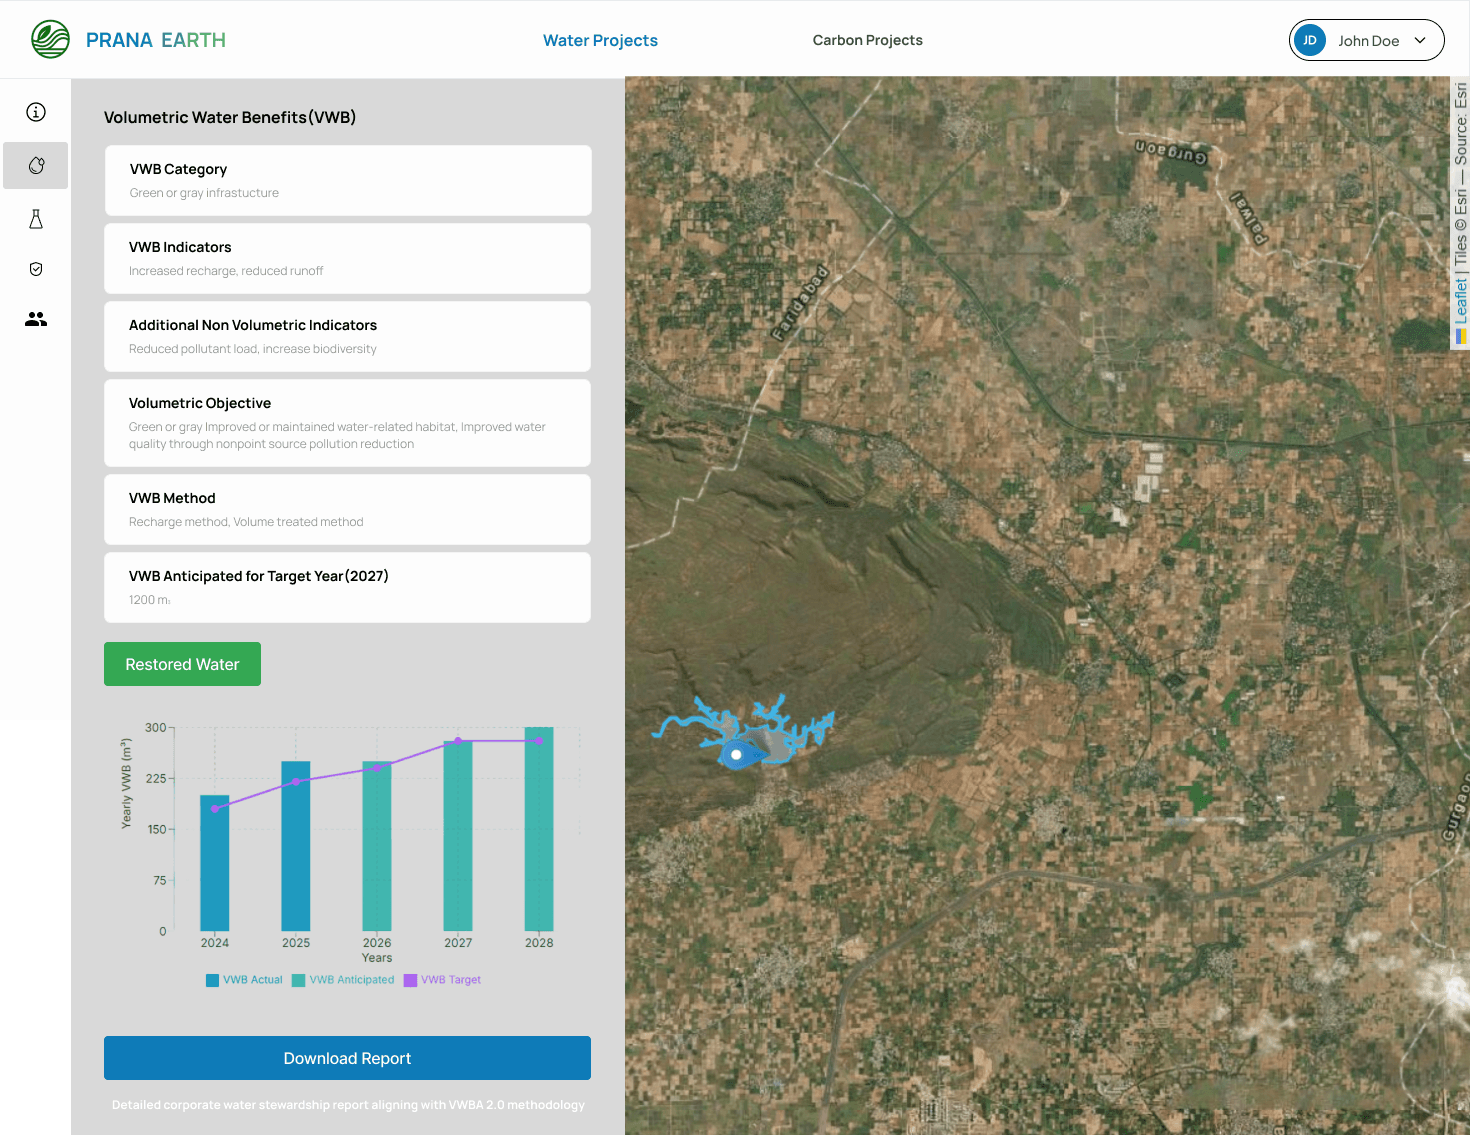Select the VWB Method card

(348, 509)
